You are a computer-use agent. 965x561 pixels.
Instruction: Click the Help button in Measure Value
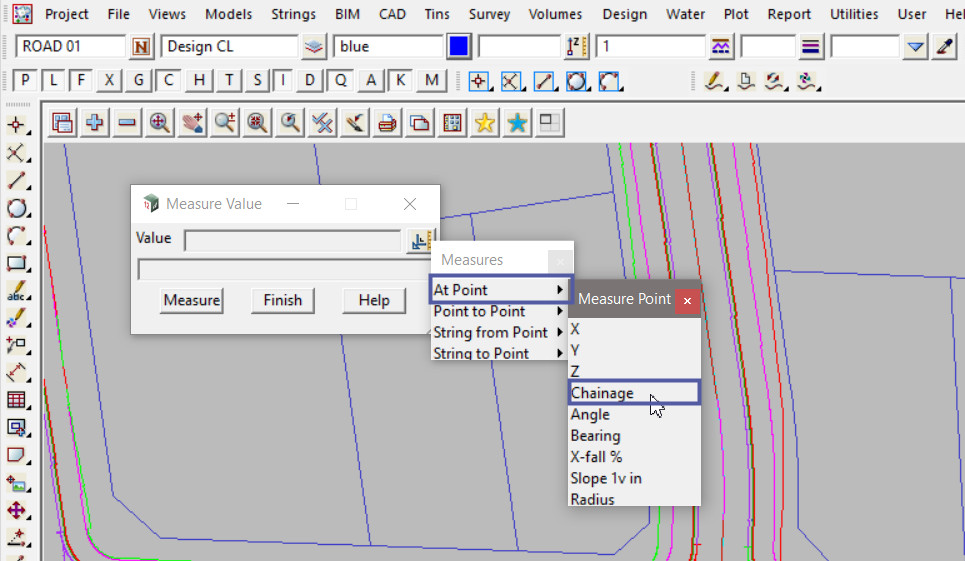point(374,300)
